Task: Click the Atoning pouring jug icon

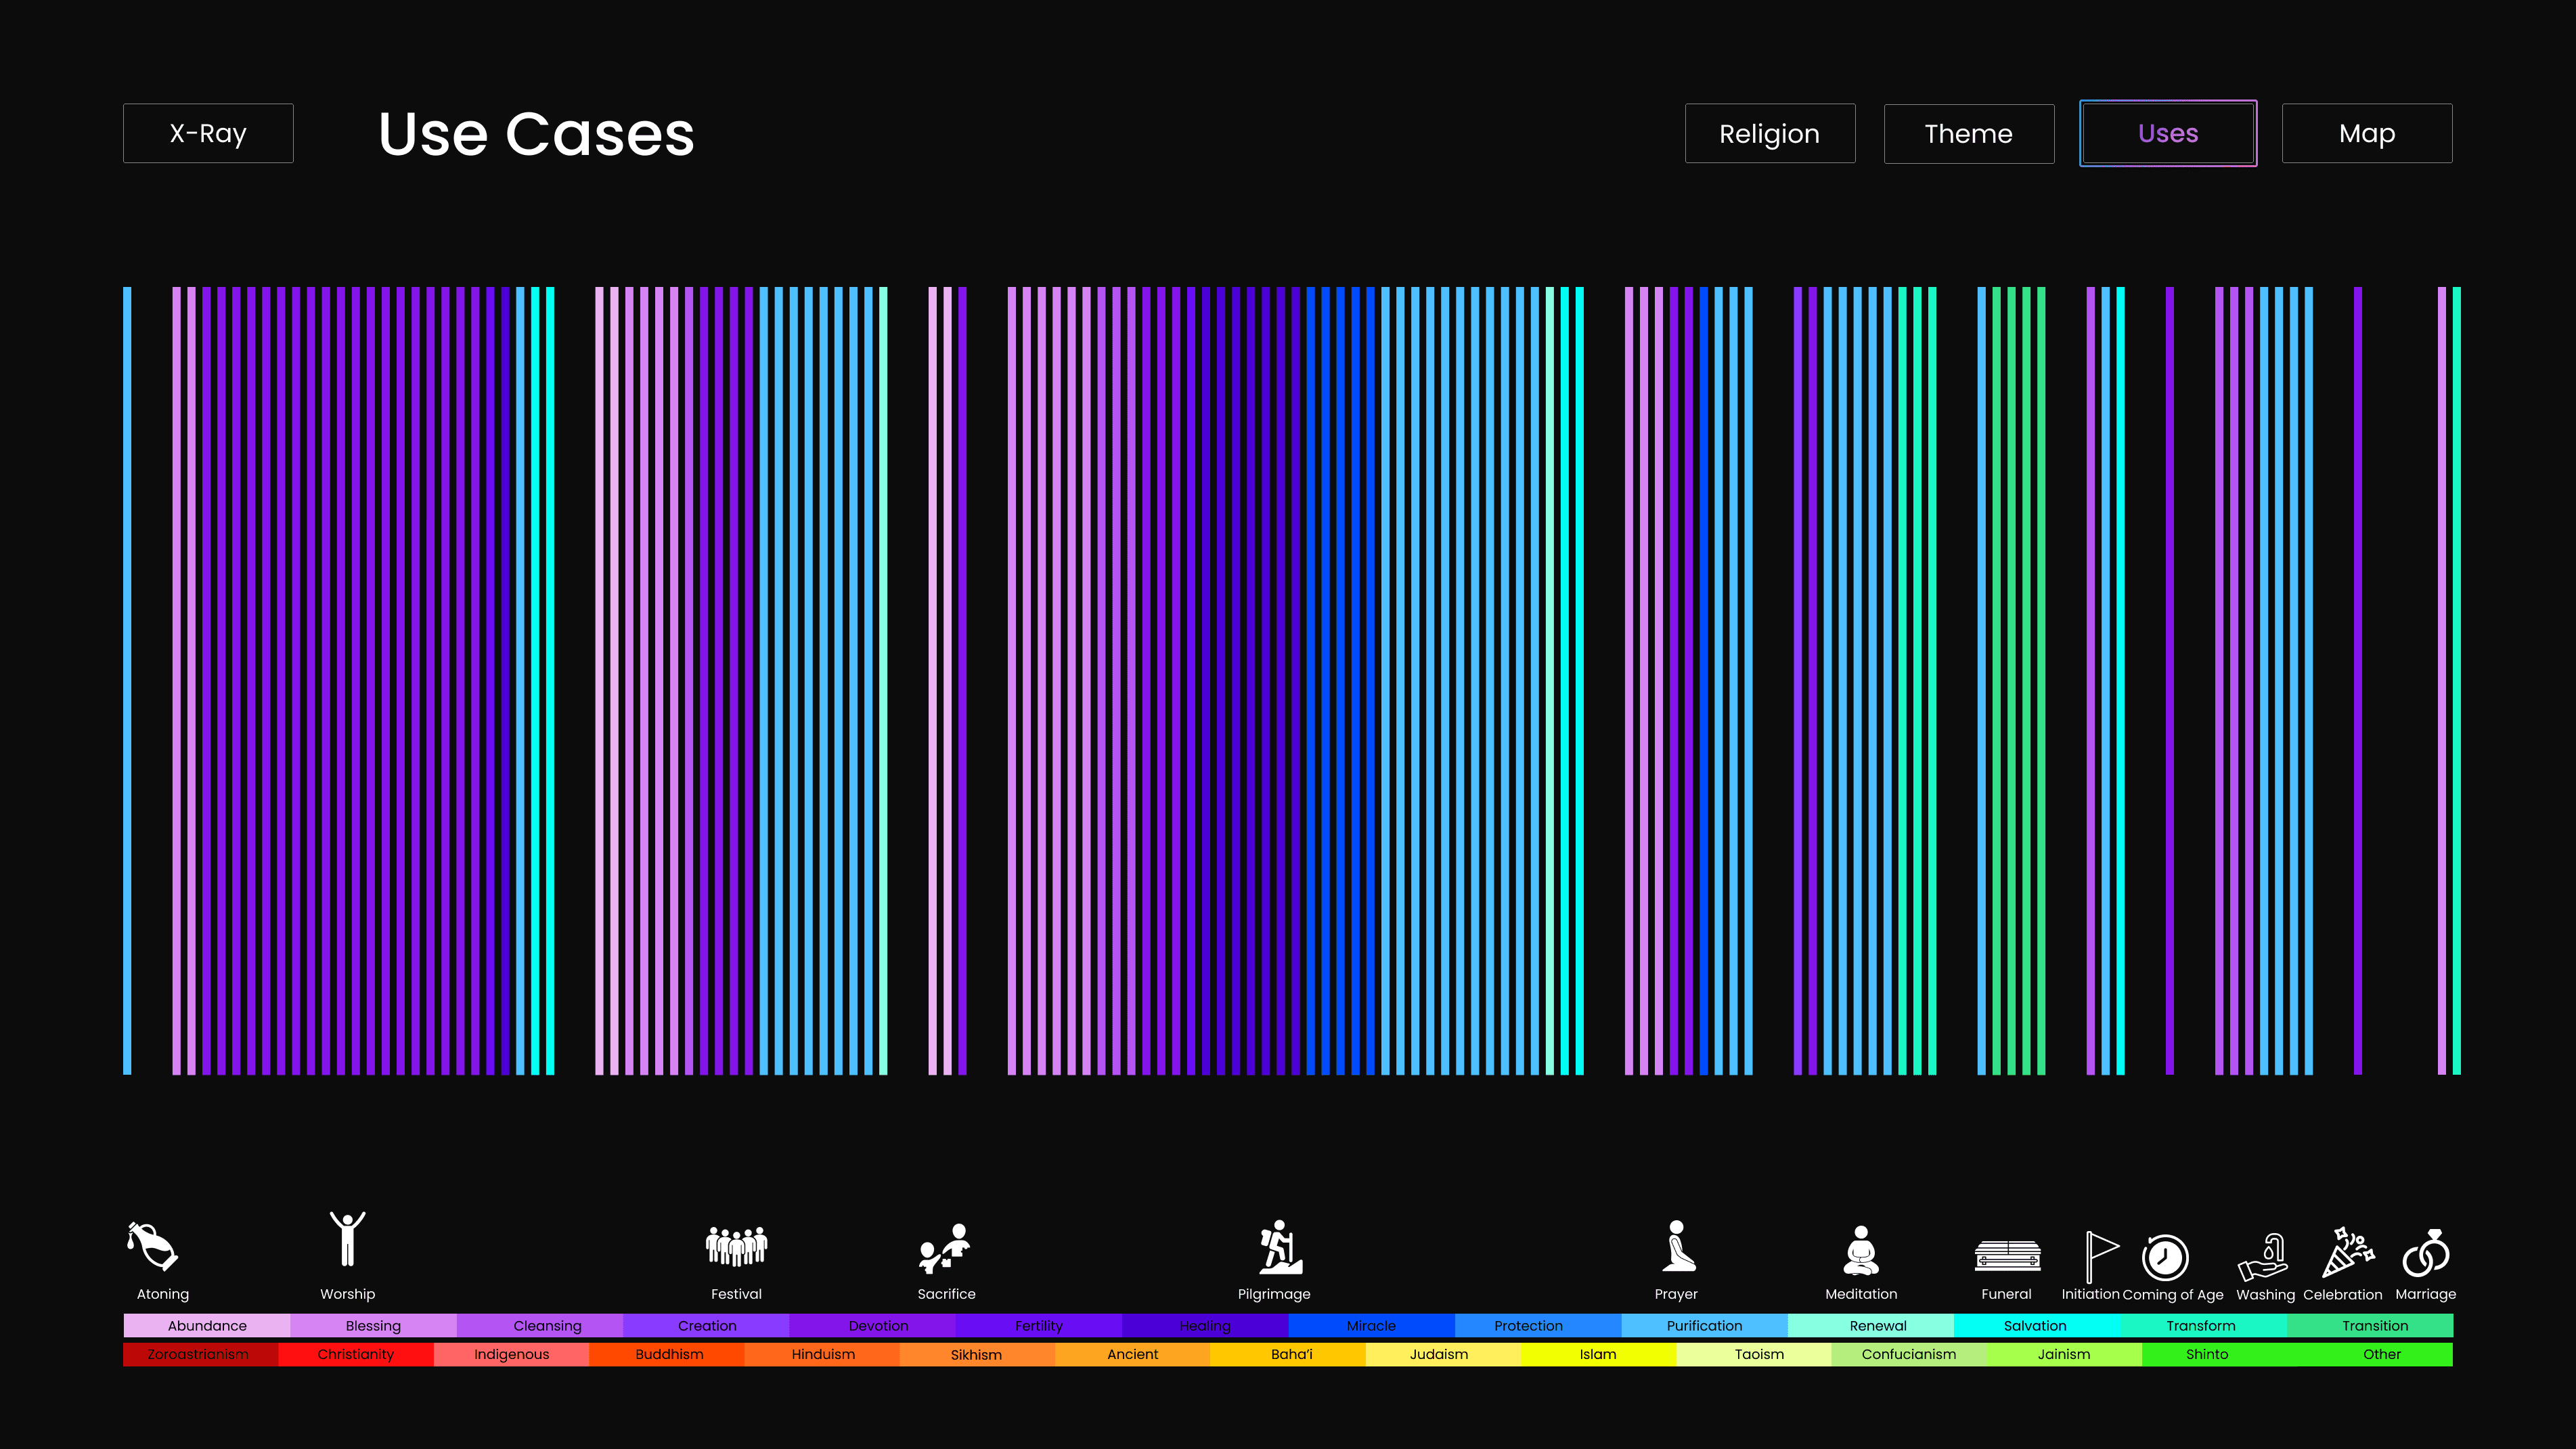Action: pyautogui.click(x=152, y=1246)
